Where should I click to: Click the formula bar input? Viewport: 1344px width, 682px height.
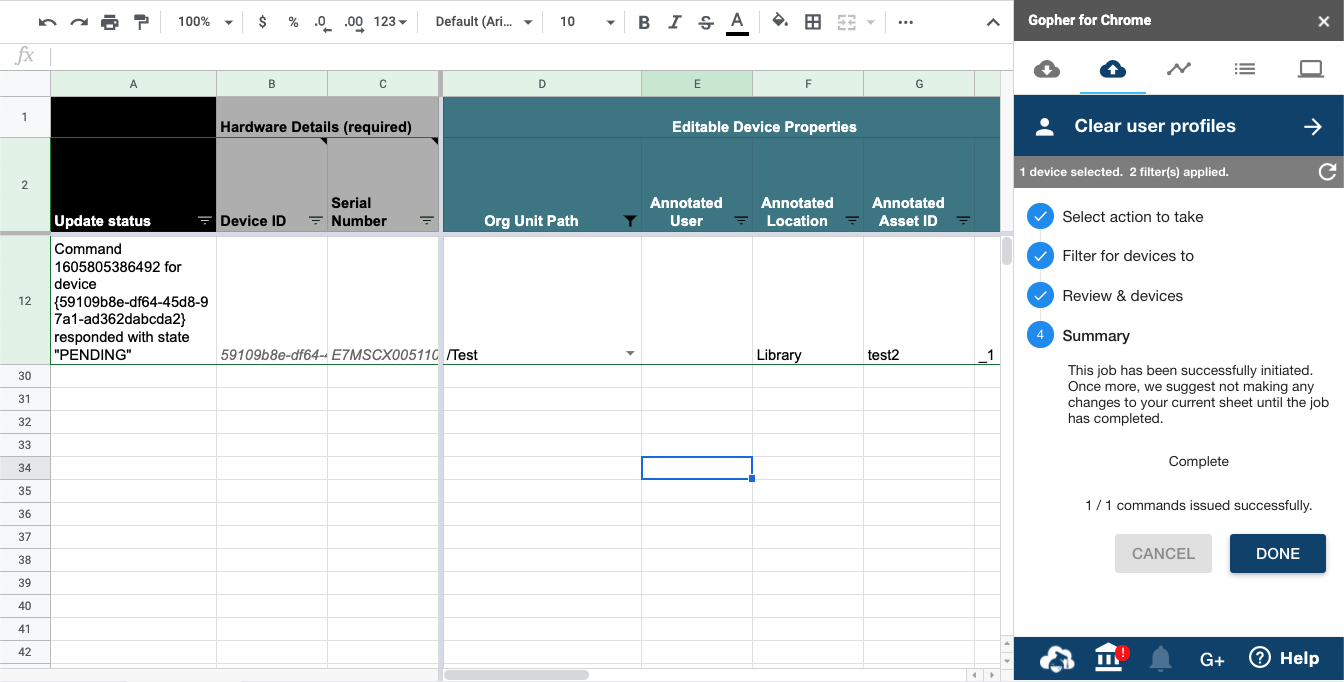[x=520, y=56]
